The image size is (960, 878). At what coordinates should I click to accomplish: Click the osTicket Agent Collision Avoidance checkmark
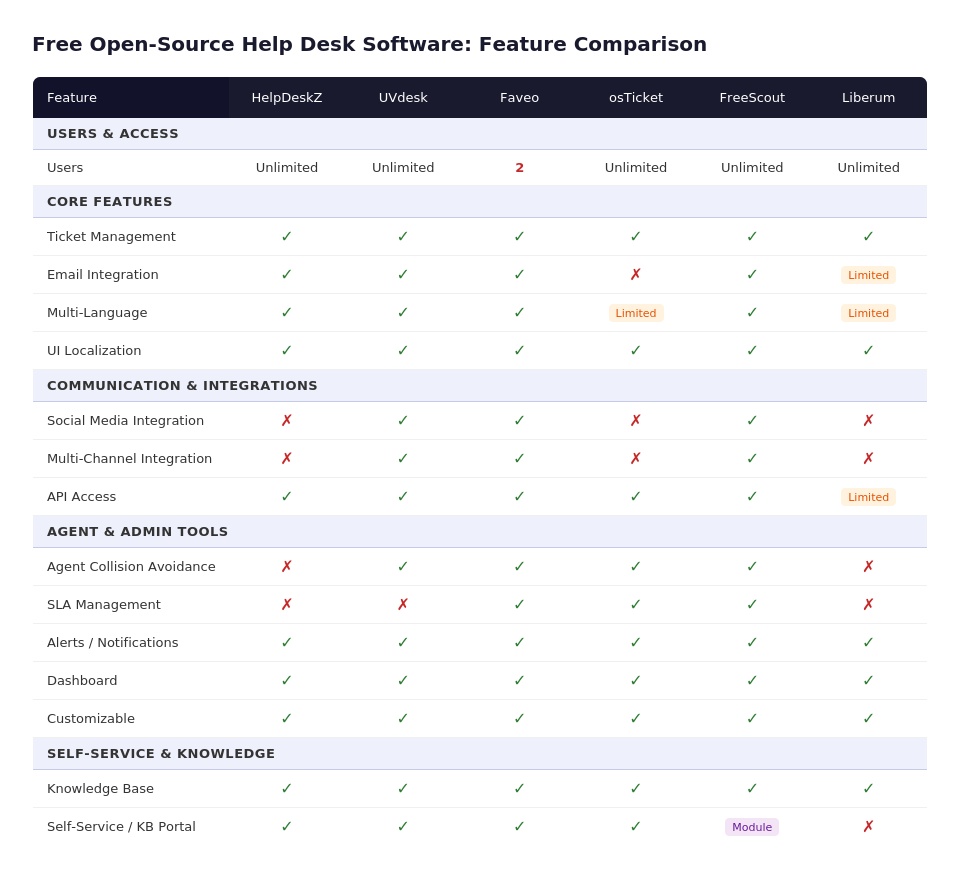click(x=636, y=566)
